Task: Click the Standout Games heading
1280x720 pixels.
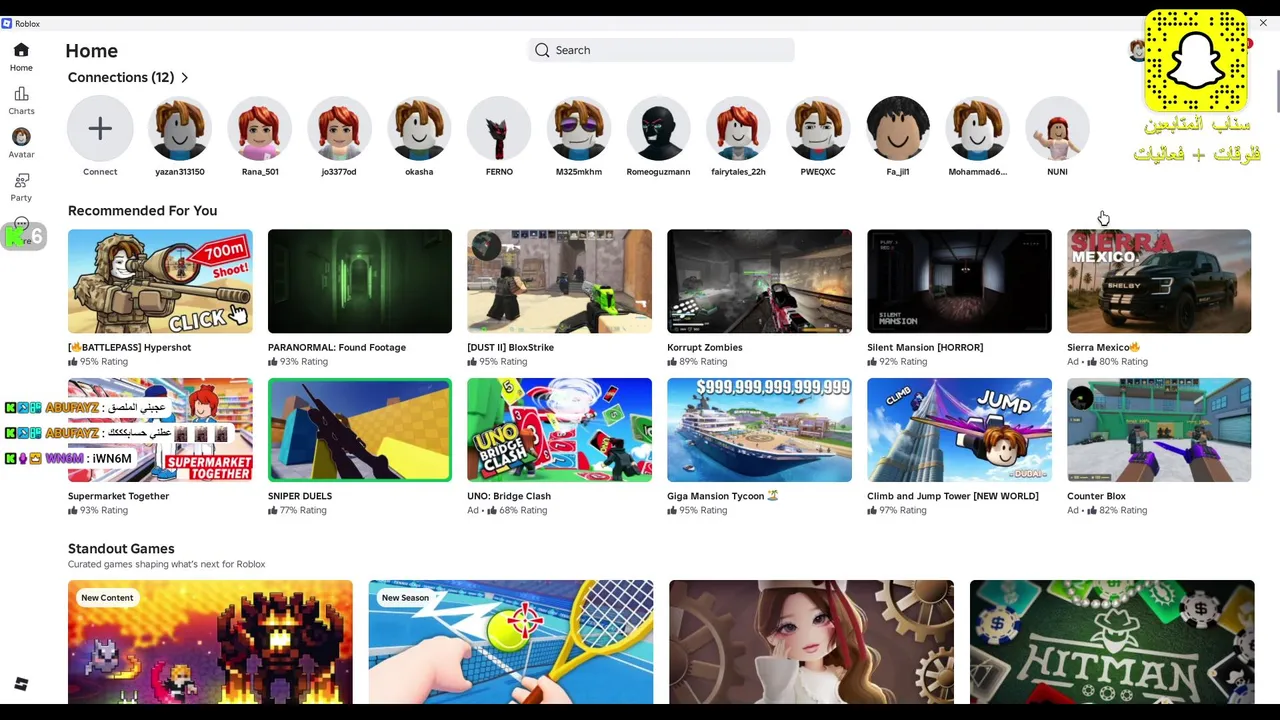Action: pyautogui.click(x=121, y=548)
